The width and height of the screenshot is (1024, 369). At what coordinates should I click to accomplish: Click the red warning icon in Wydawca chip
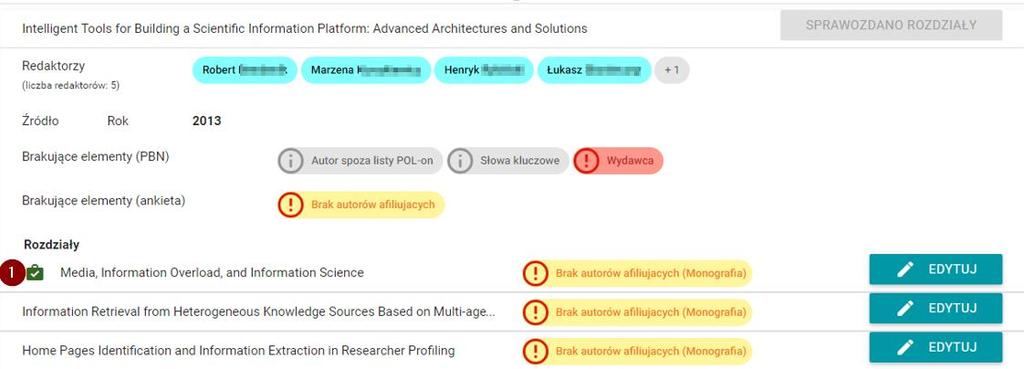pyautogui.click(x=586, y=161)
